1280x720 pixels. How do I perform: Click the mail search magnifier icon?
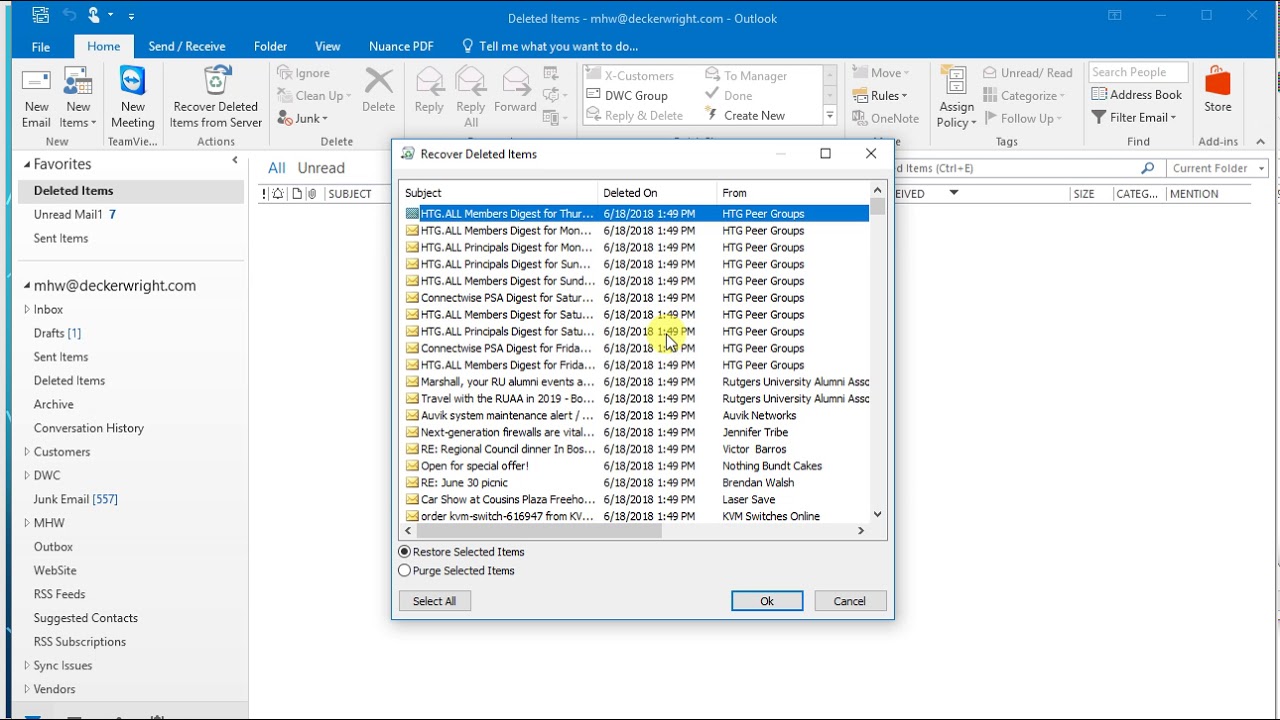(x=1147, y=168)
